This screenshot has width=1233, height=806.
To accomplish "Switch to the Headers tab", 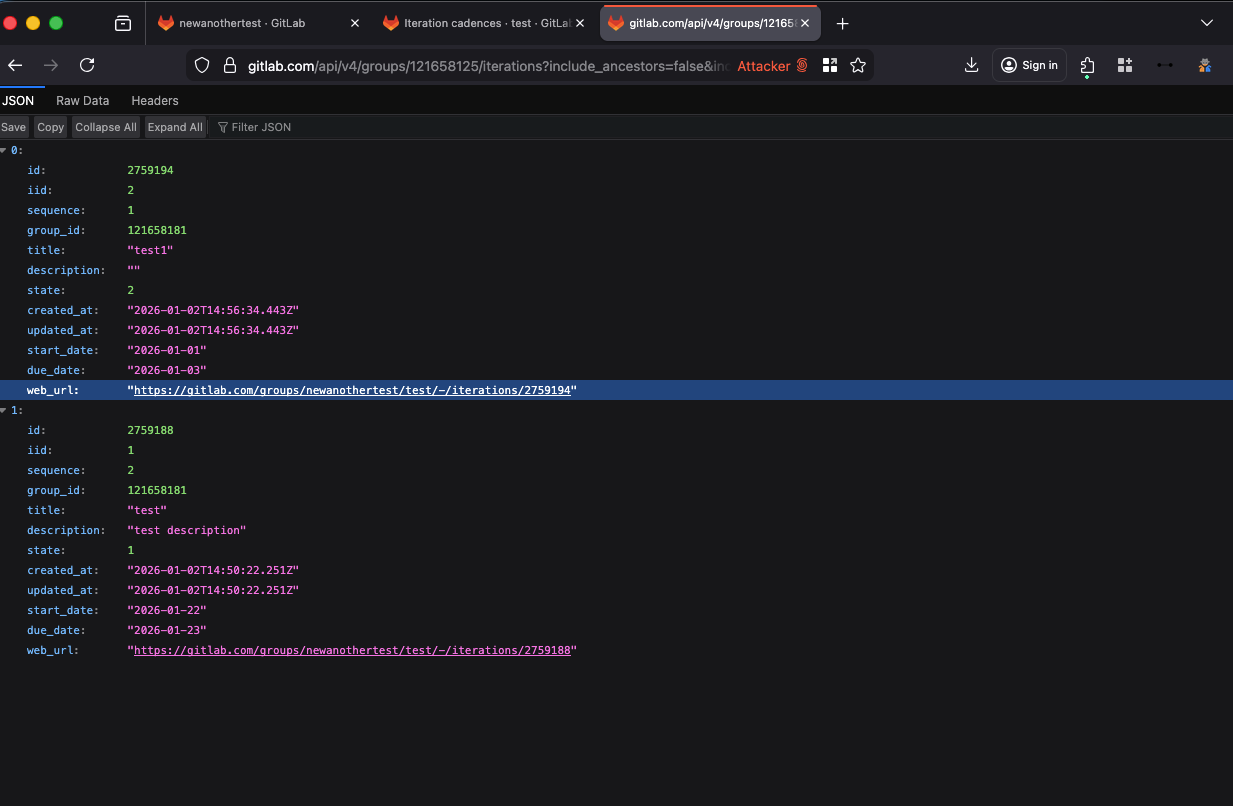I will click(154, 100).
